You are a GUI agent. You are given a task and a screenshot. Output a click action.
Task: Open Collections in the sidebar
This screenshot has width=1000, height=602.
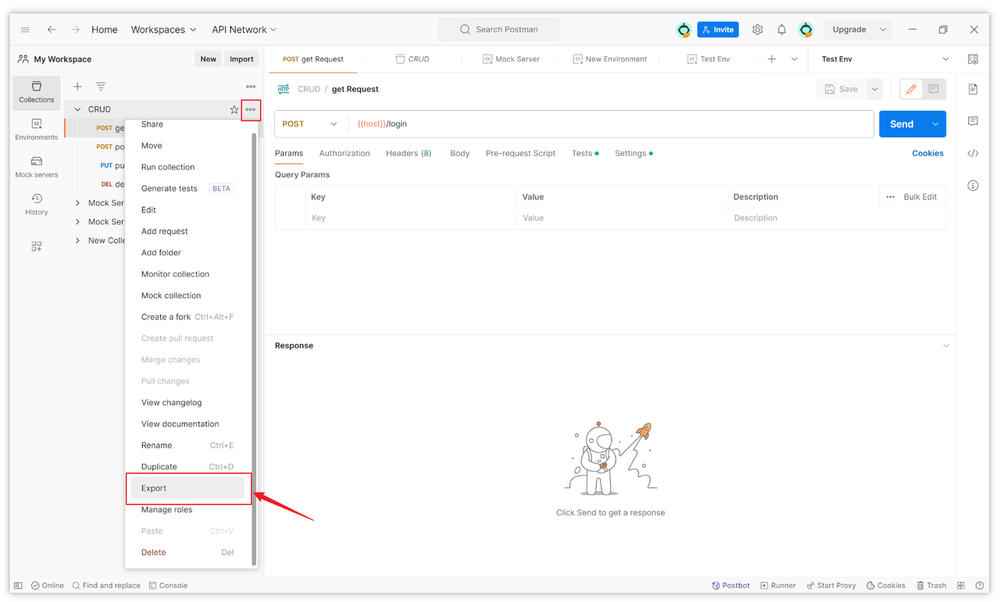[36, 92]
